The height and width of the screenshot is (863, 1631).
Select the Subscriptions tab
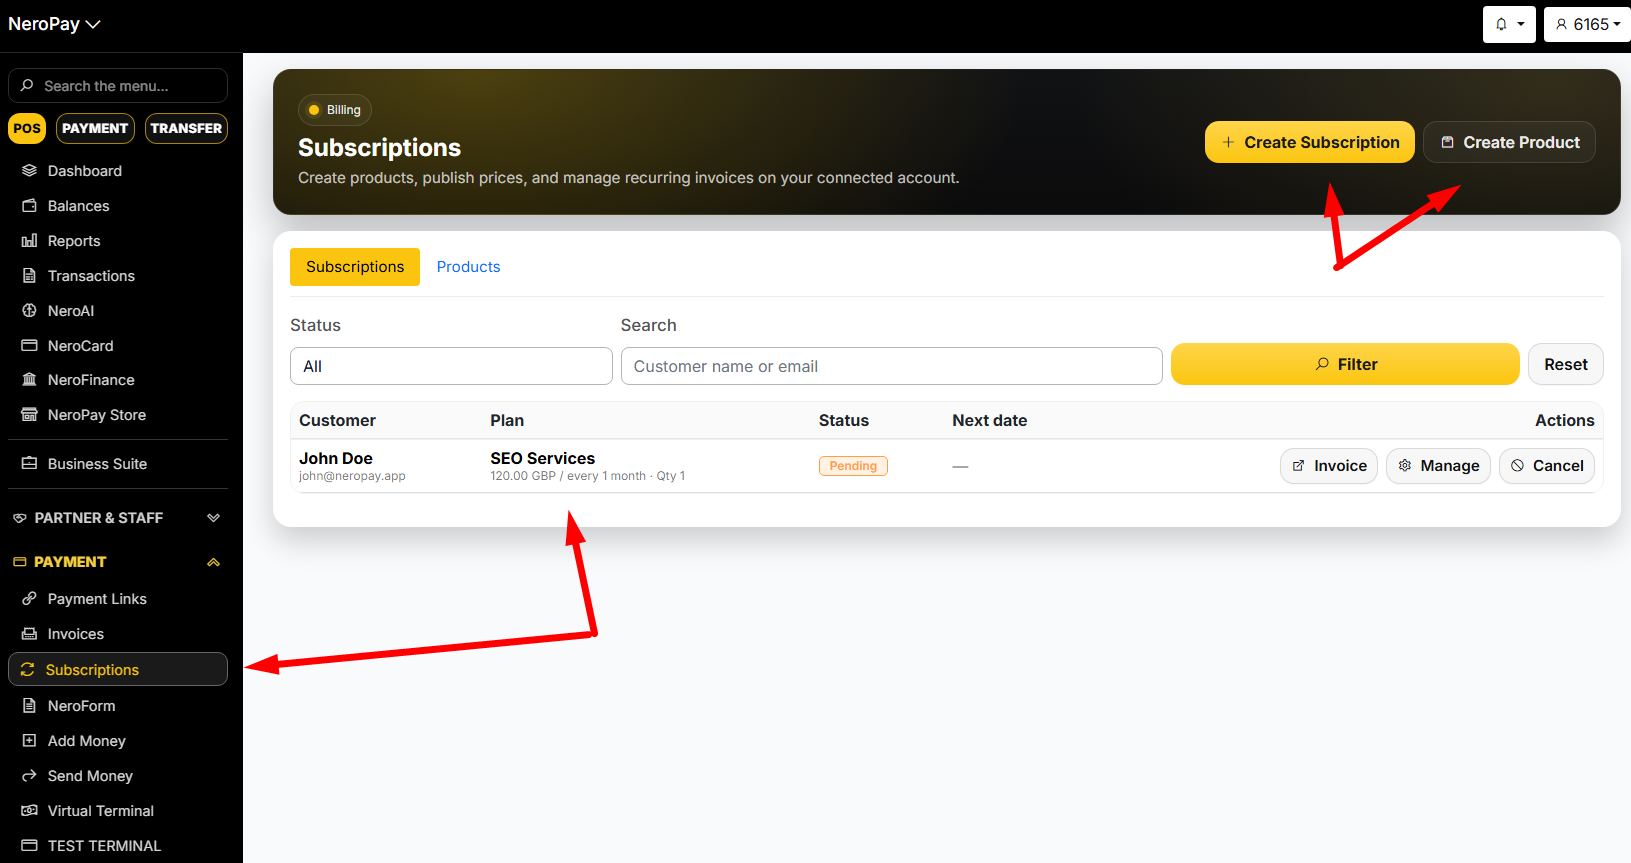click(355, 267)
